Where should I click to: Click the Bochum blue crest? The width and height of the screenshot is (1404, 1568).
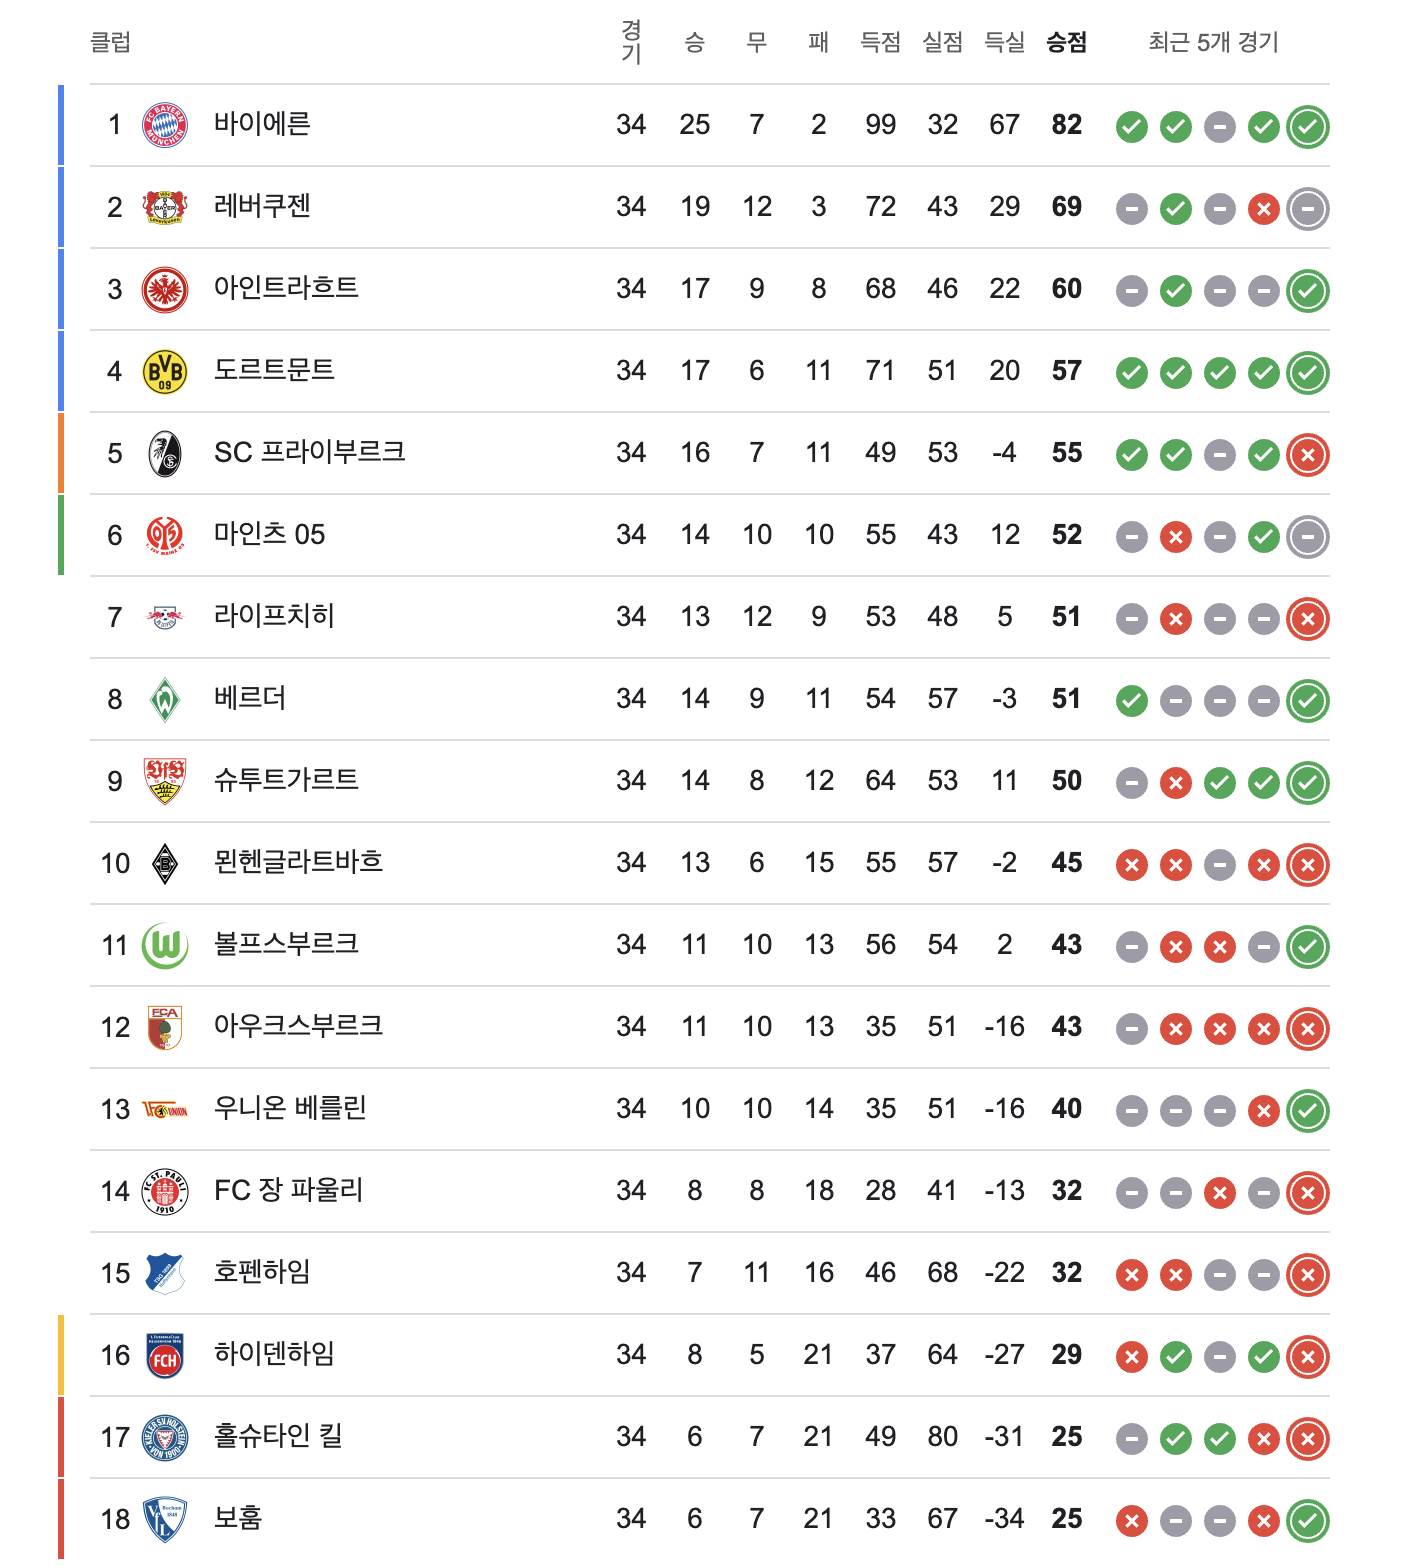pos(165,1519)
